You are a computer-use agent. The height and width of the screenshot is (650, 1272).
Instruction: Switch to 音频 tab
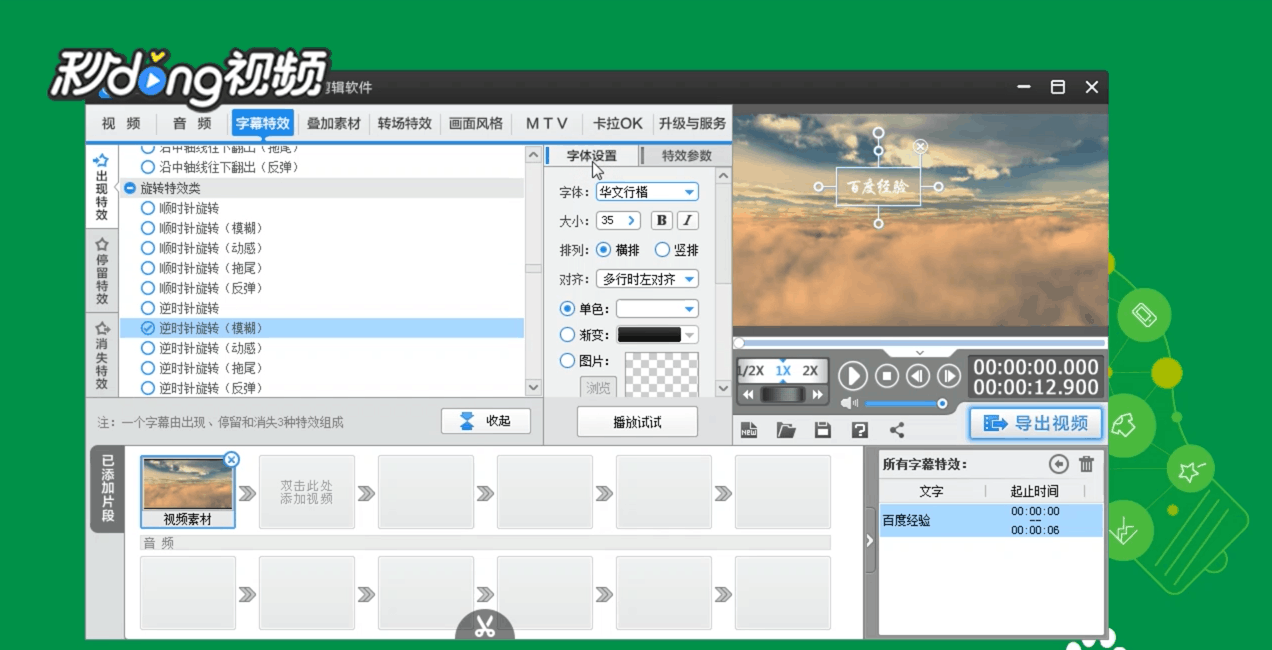click(x=192, y=124)
